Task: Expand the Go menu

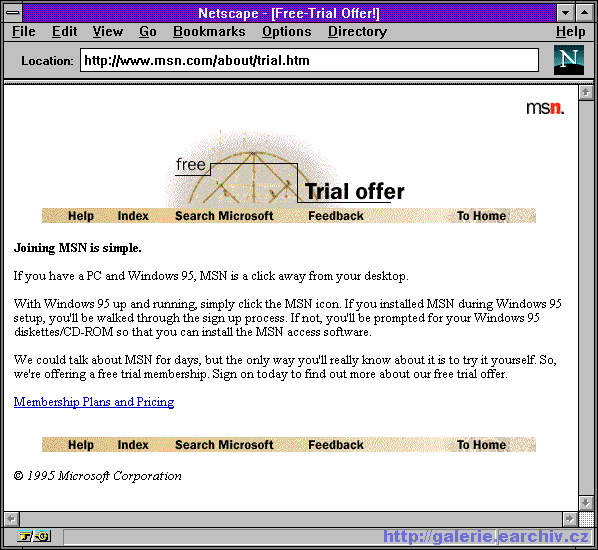Action: coord(148,31)
